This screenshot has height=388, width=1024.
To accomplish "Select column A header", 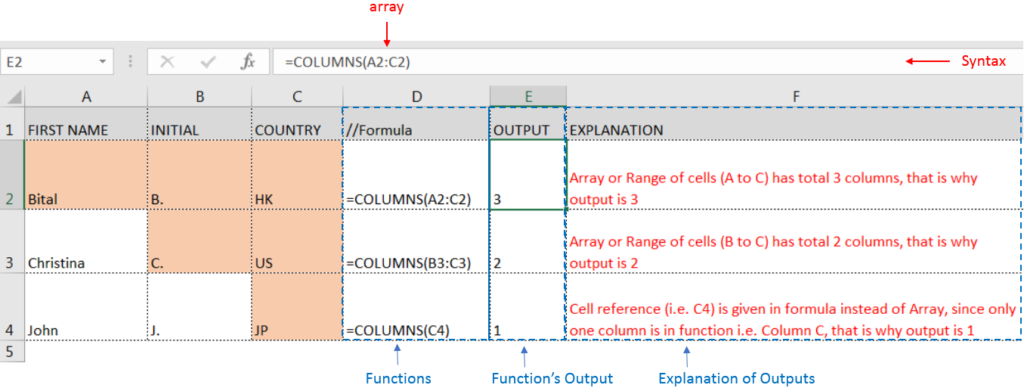I will [x=86, y=97].
